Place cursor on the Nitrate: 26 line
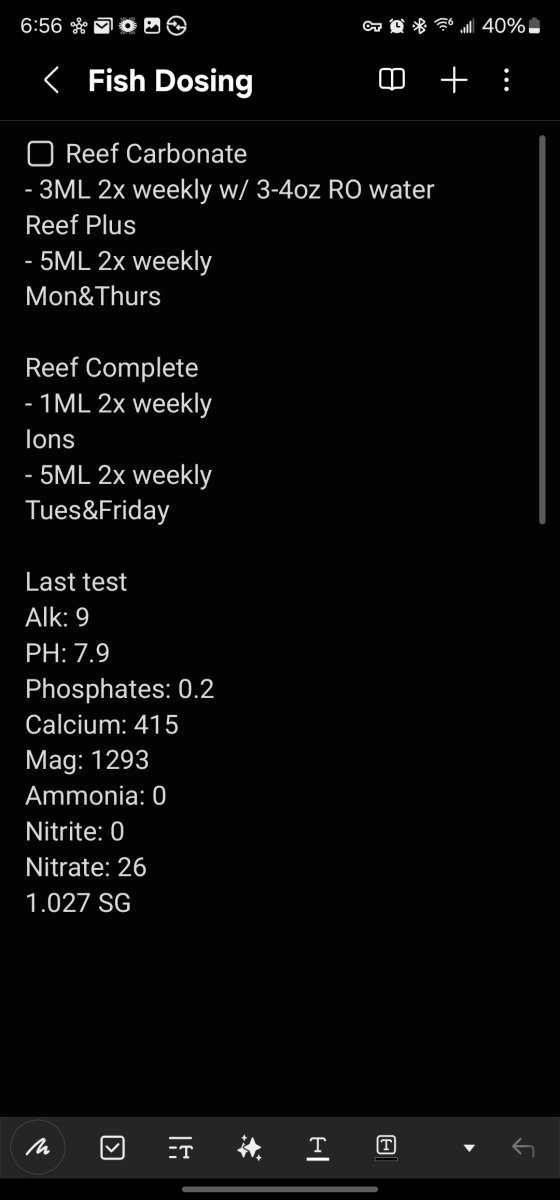This screenshot has height=1200, width=560. 86,867
